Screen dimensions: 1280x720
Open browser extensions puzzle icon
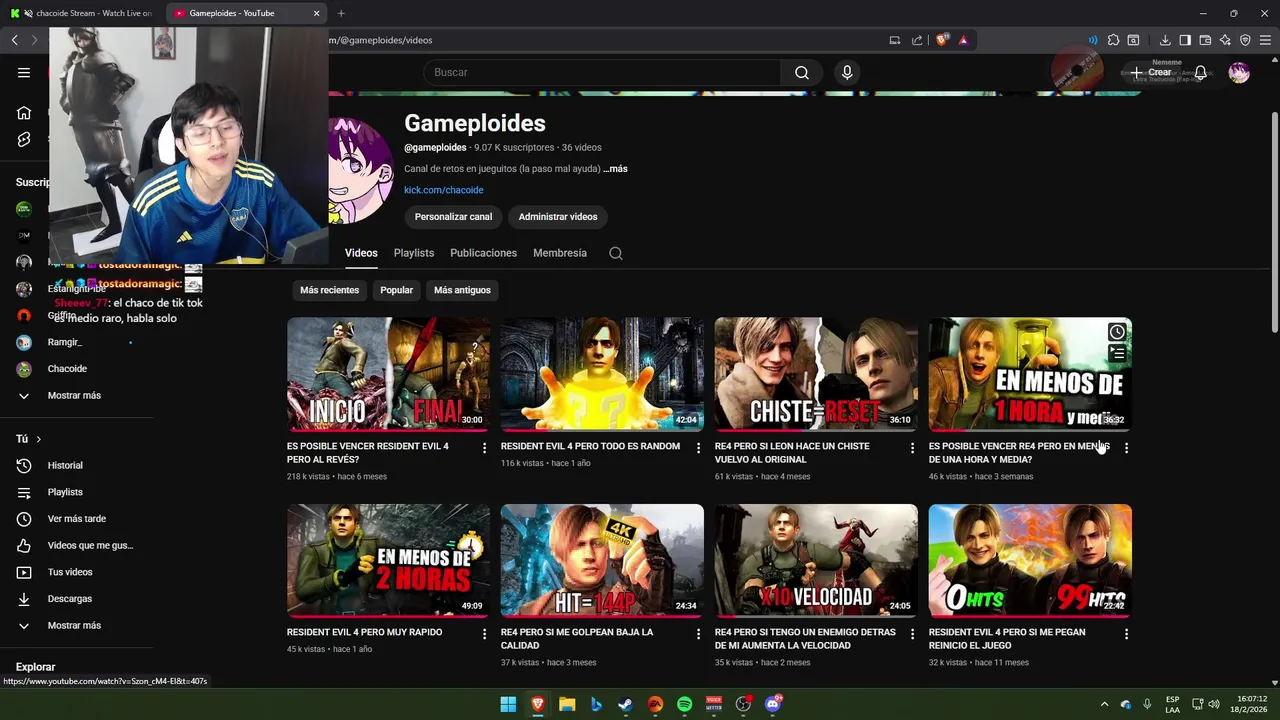click(1113, 40)
